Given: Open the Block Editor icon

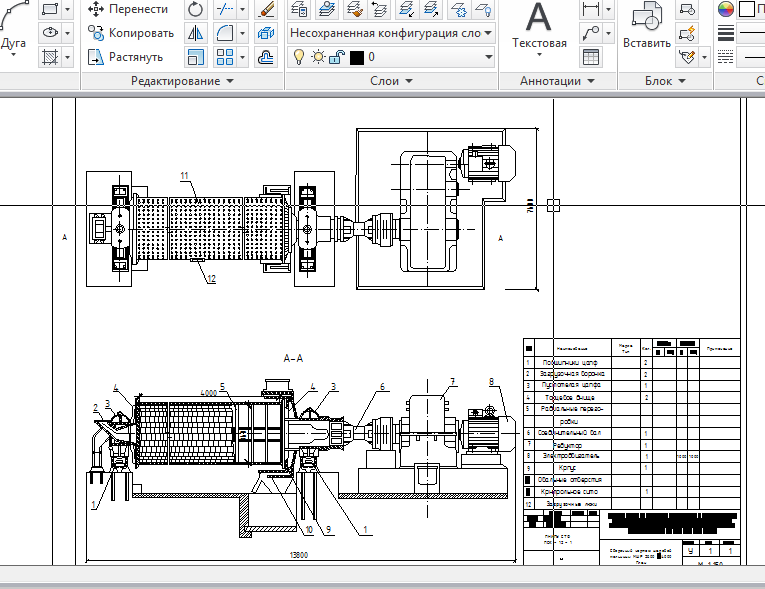Looking at the screenshot, I should pos(687,33).
